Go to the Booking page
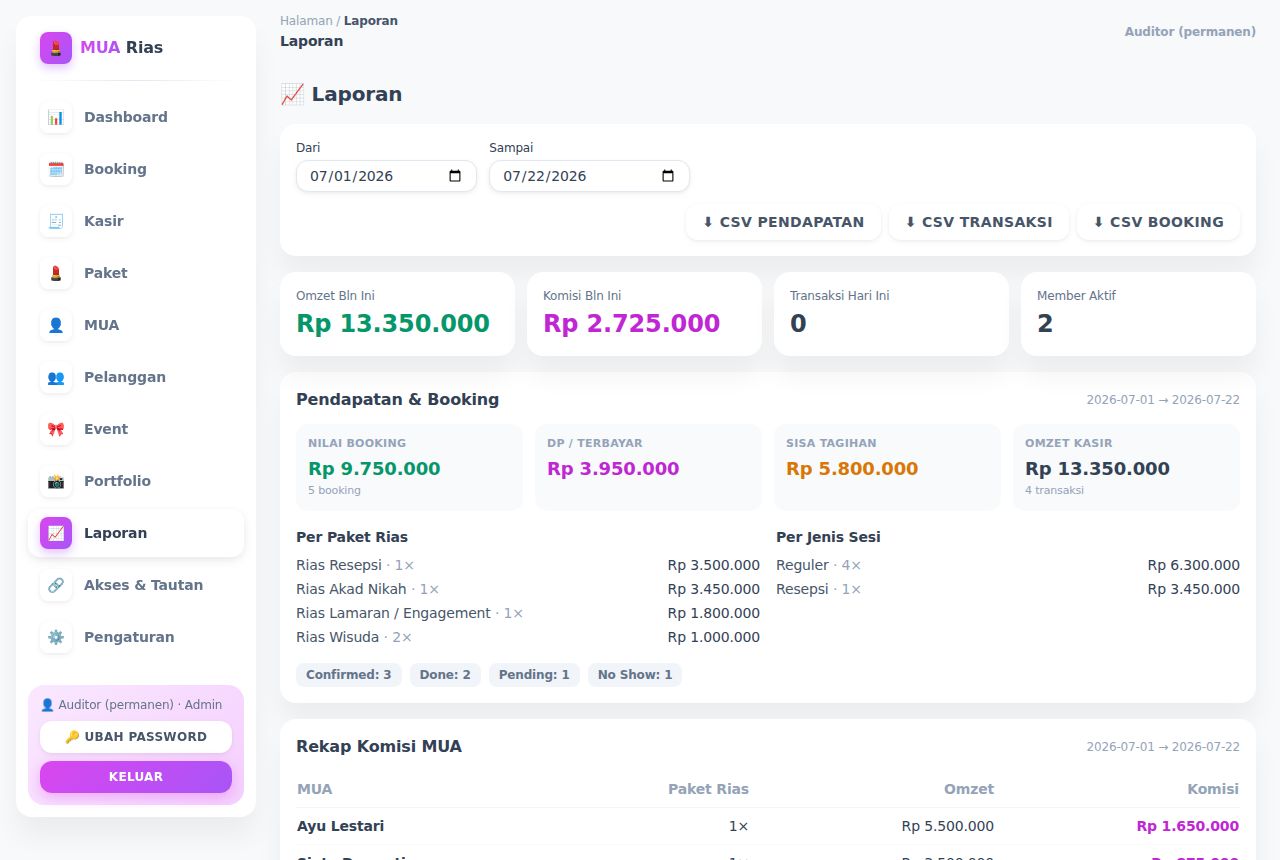The height and width of the screenshot is (860, 1280). tap(136, 169)
